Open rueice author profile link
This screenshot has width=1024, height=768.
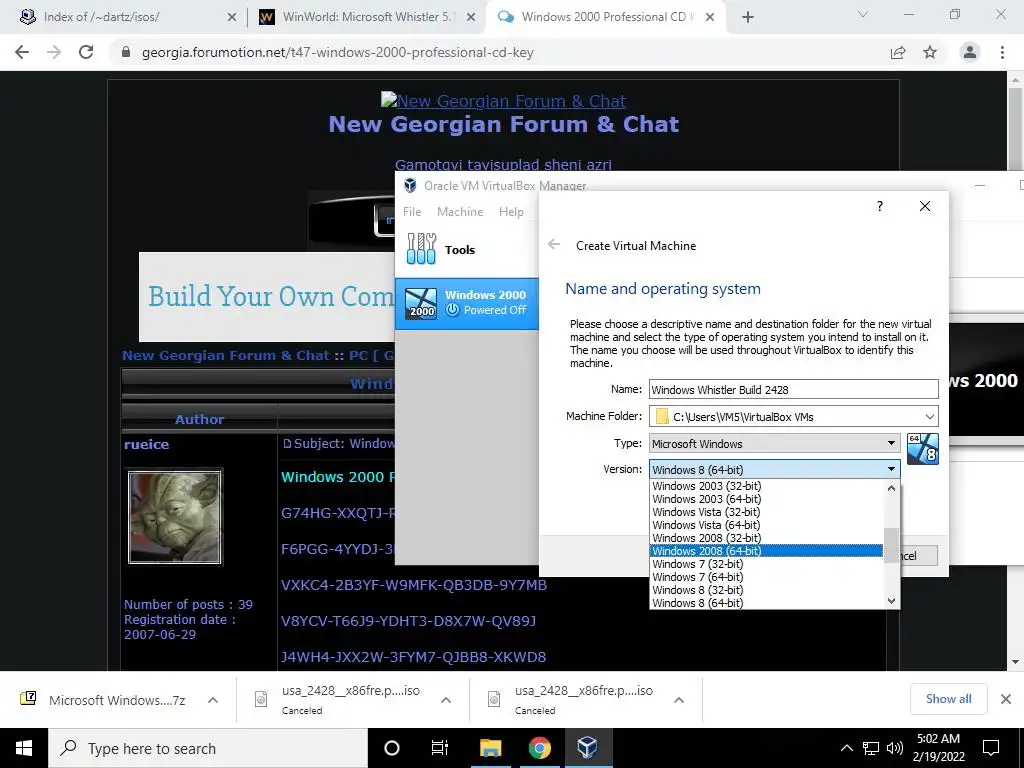click(146, 444)
